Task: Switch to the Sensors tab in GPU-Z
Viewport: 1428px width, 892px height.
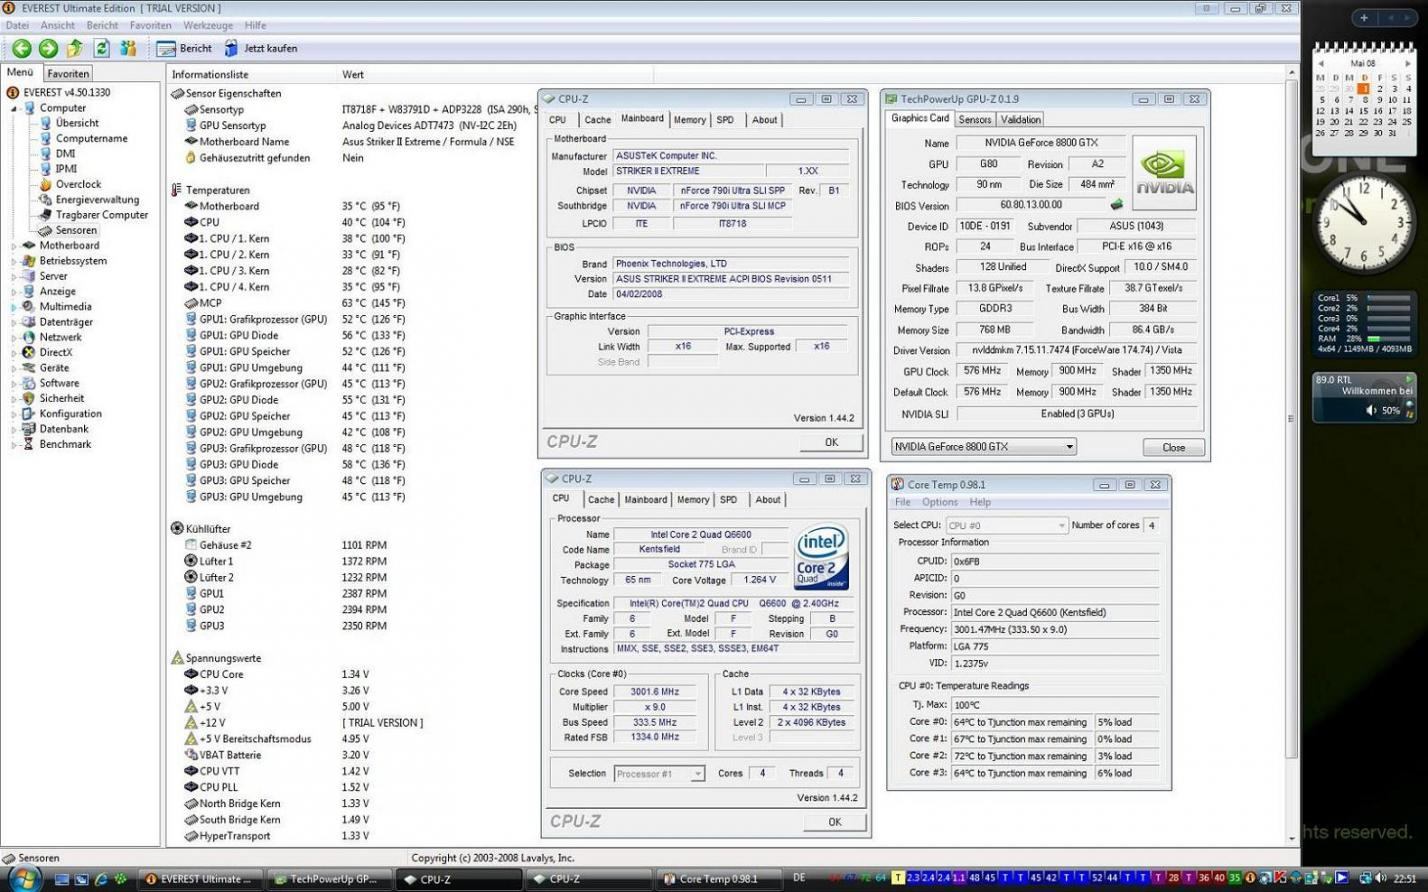Action: coord(975,119)
